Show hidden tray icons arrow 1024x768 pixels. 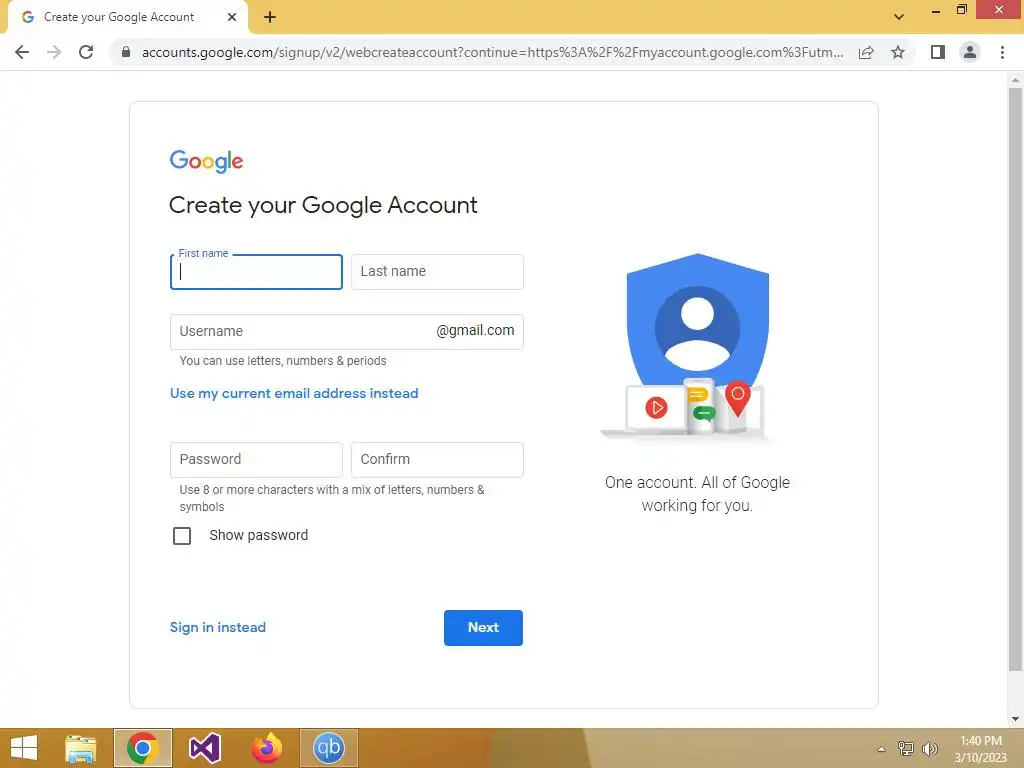(881, 749)
